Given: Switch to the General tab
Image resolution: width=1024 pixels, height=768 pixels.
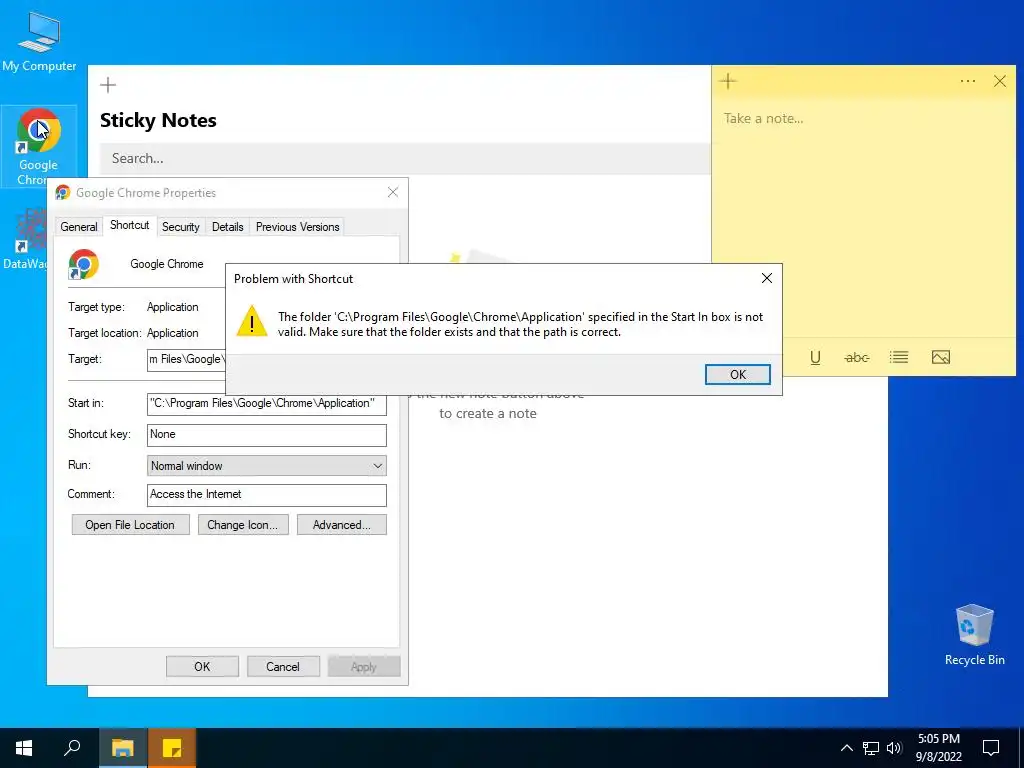Looking at the screenshot, I should (x=78, y=227).
